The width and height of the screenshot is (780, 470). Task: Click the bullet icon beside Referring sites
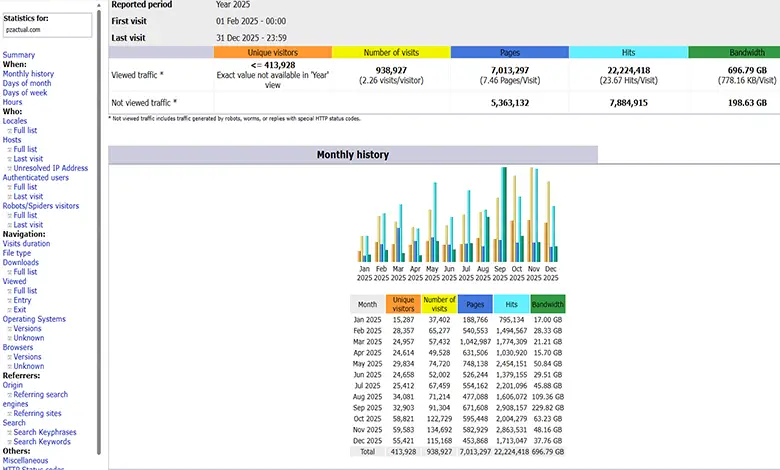coord(9,413)
